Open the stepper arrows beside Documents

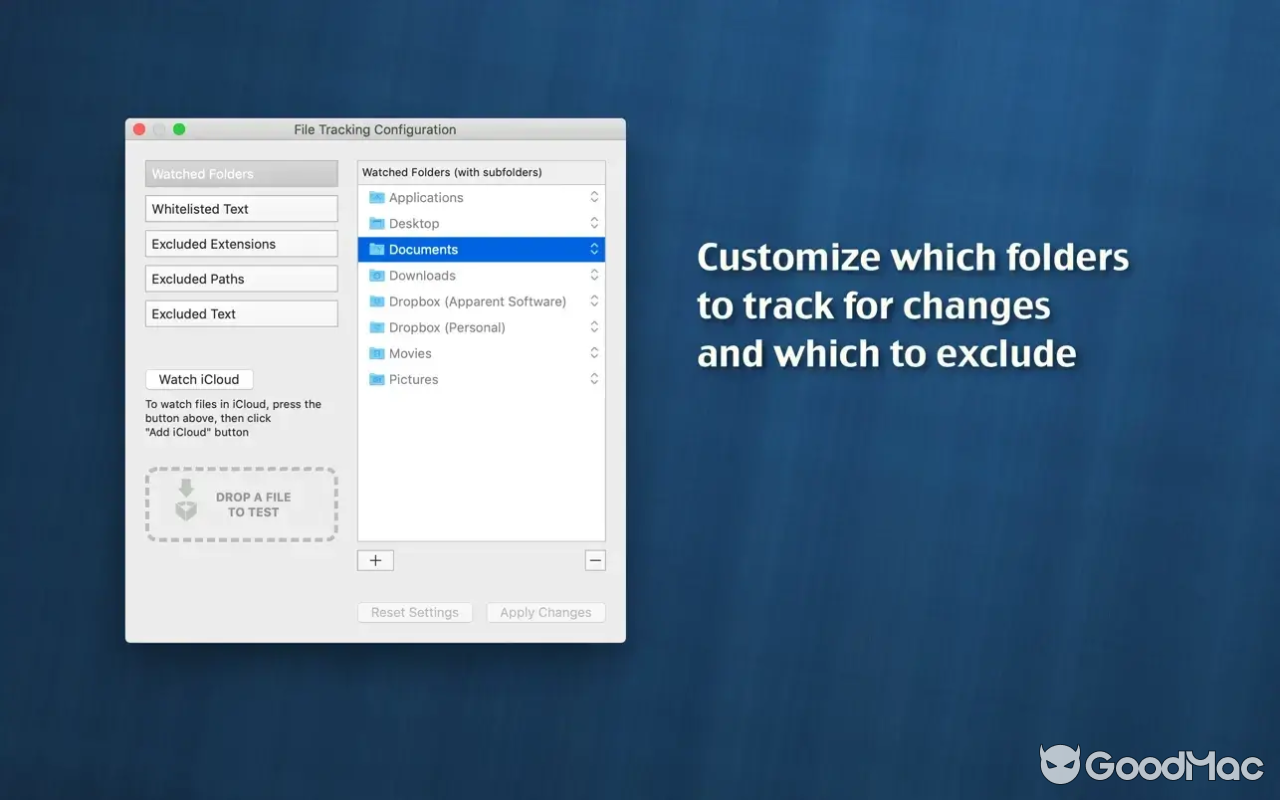point(594,249)
